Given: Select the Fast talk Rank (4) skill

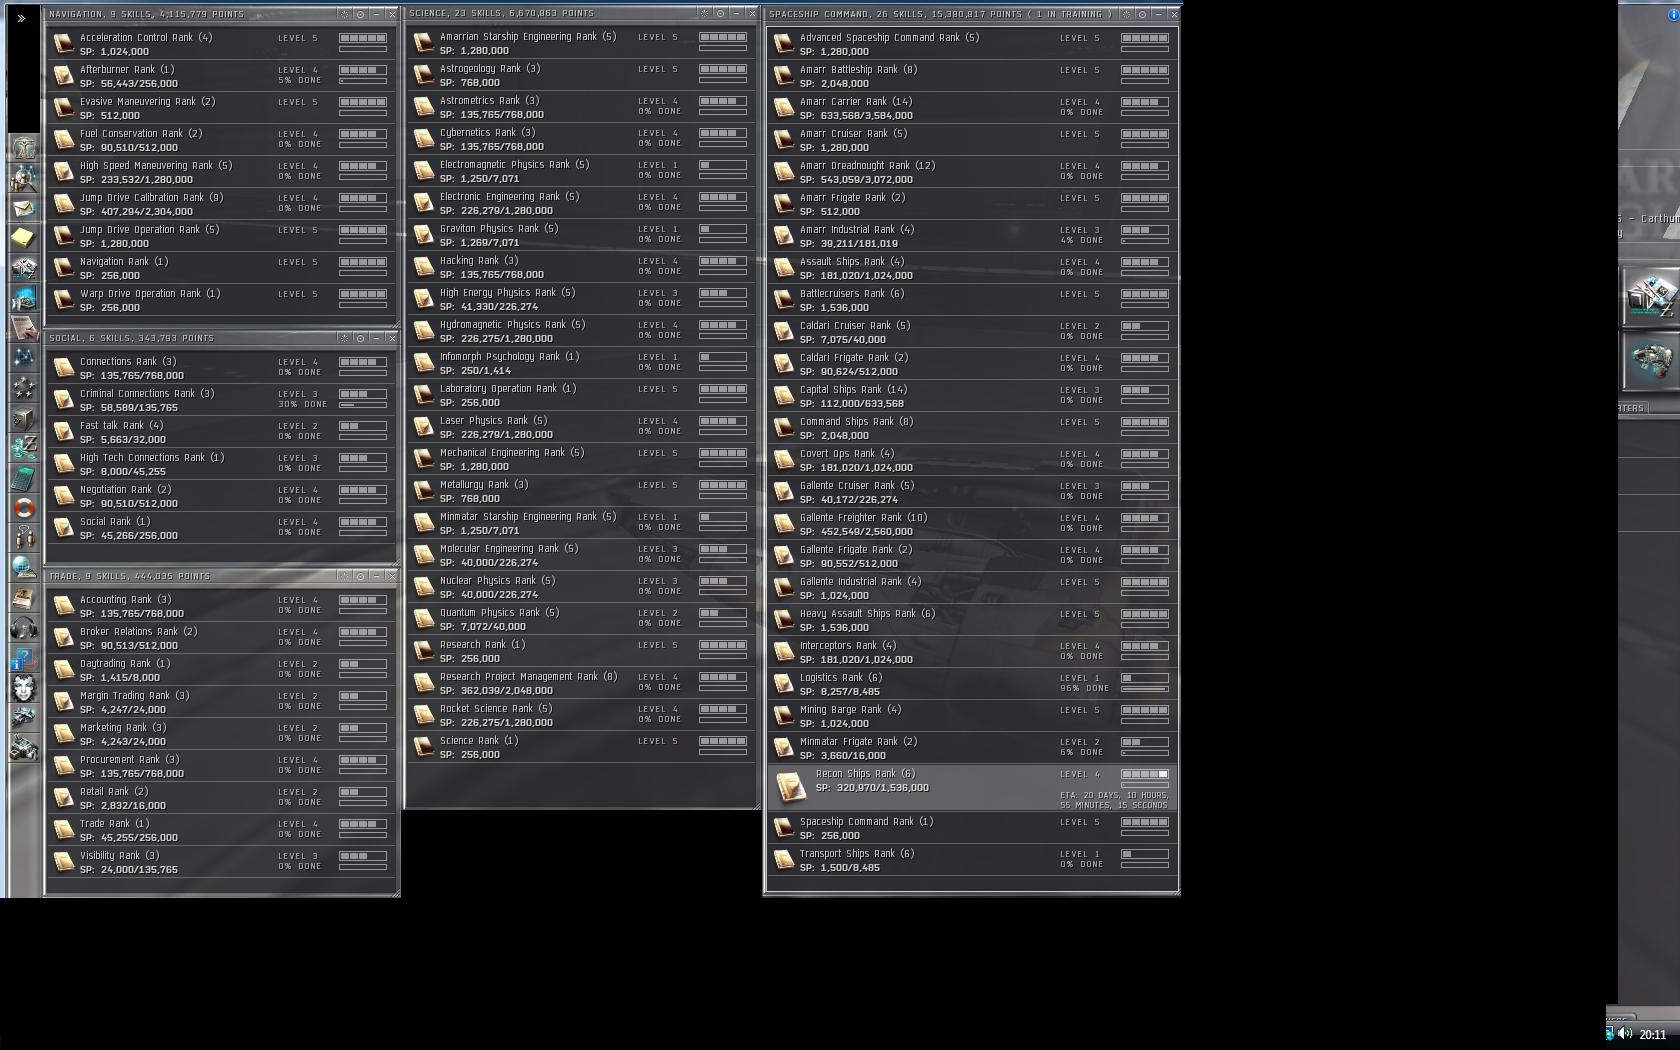Looking at the screenshot, I should (x=221, y=432).
